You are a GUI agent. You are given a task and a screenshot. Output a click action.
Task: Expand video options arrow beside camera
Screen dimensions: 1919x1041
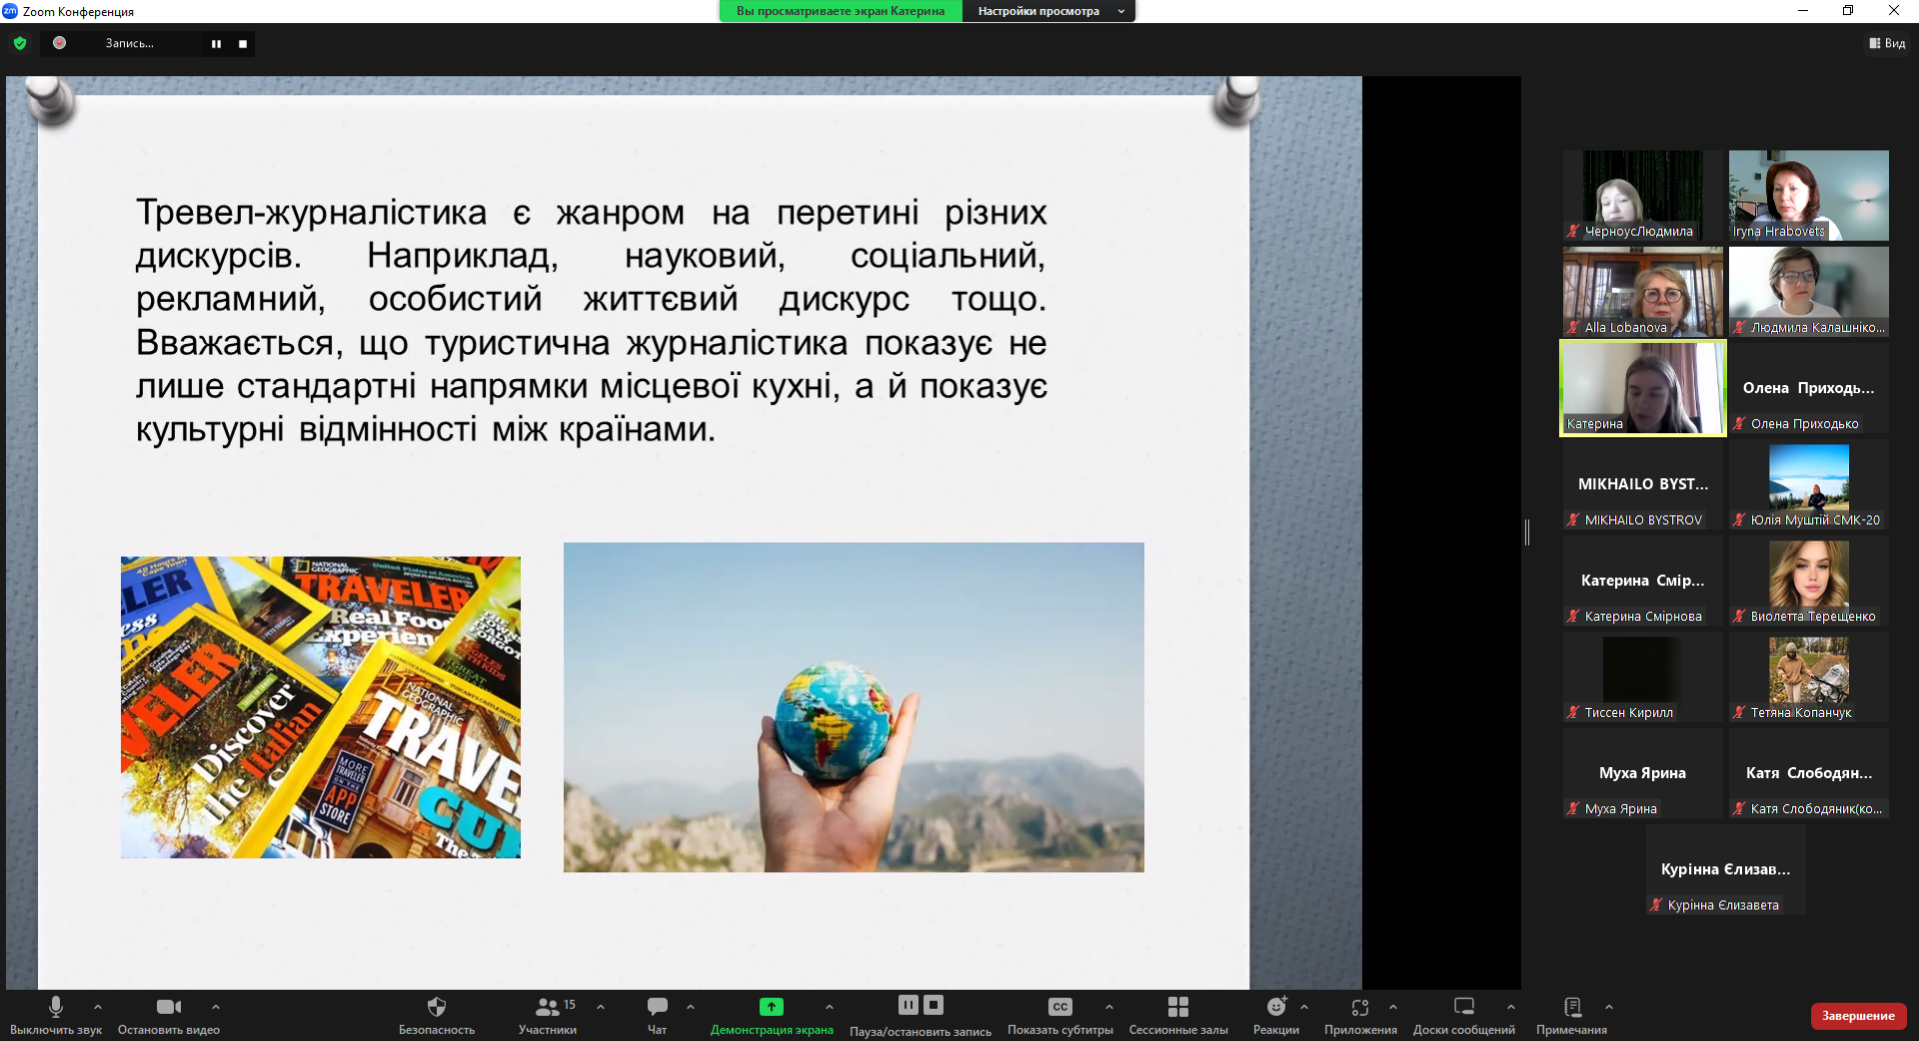(x=216, y=1007)
